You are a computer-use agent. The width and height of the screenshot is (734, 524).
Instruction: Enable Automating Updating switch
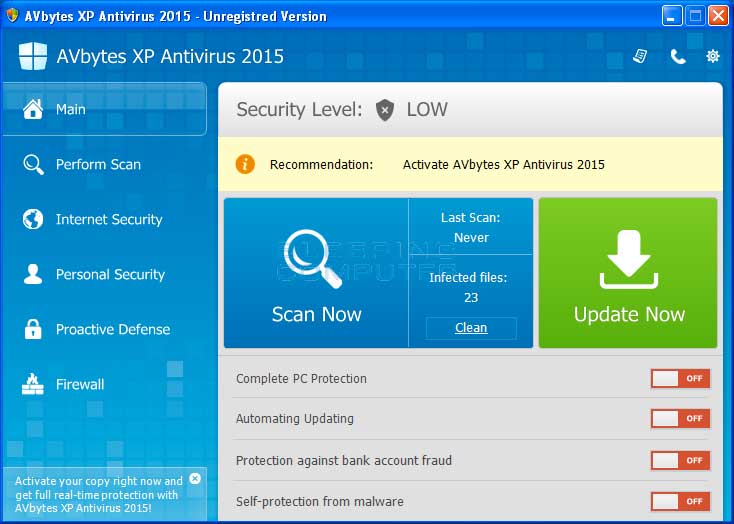680,419
